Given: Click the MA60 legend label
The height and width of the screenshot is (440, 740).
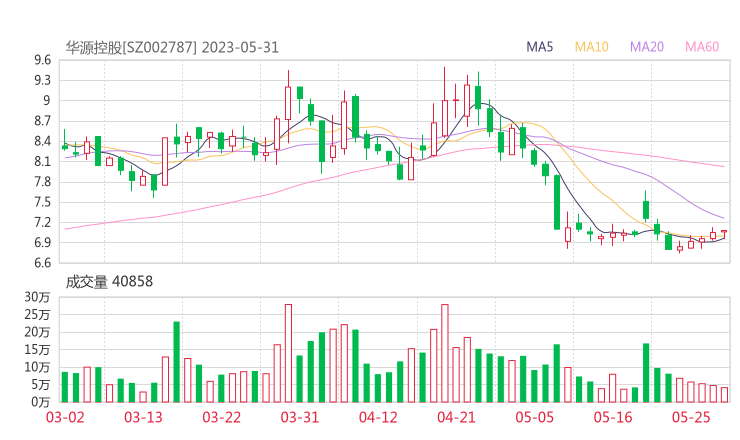Looking at the screenshot, I should [x=702, y=47].
